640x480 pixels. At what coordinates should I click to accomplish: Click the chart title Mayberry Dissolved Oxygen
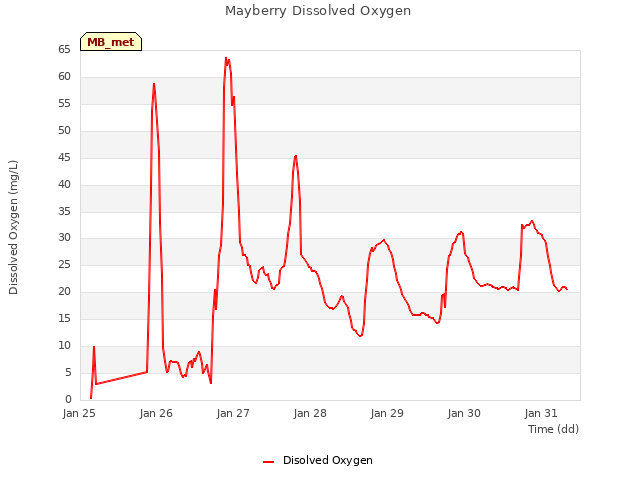click(318, 11)
